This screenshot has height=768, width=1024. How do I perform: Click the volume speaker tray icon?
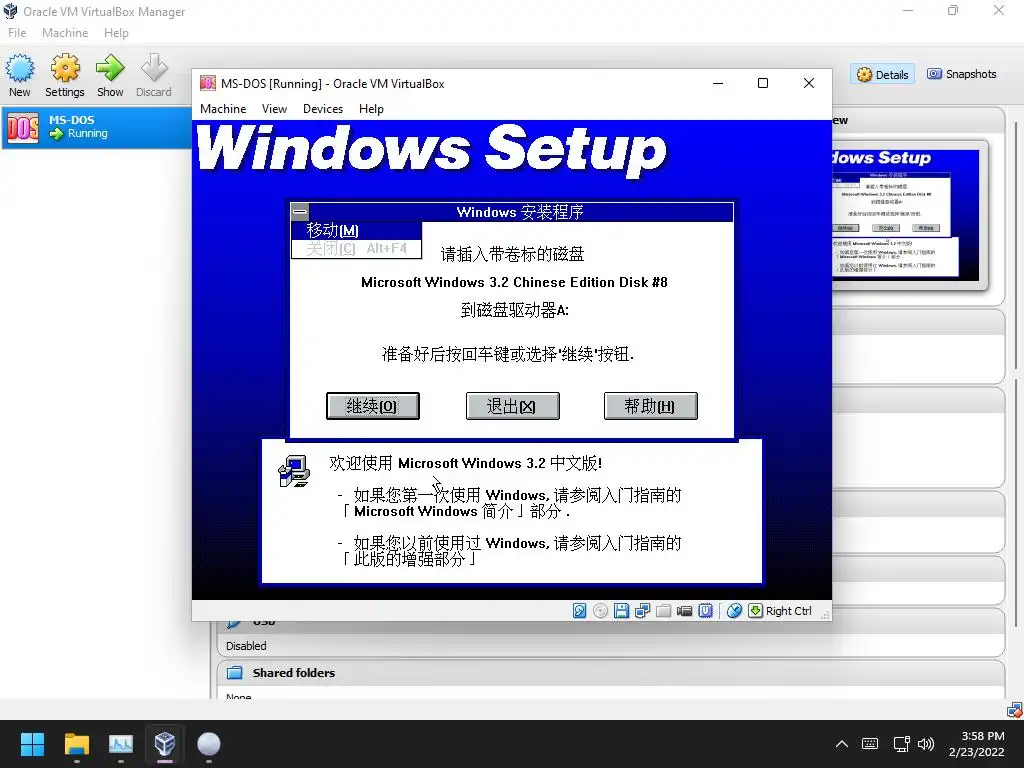point(926,744)
